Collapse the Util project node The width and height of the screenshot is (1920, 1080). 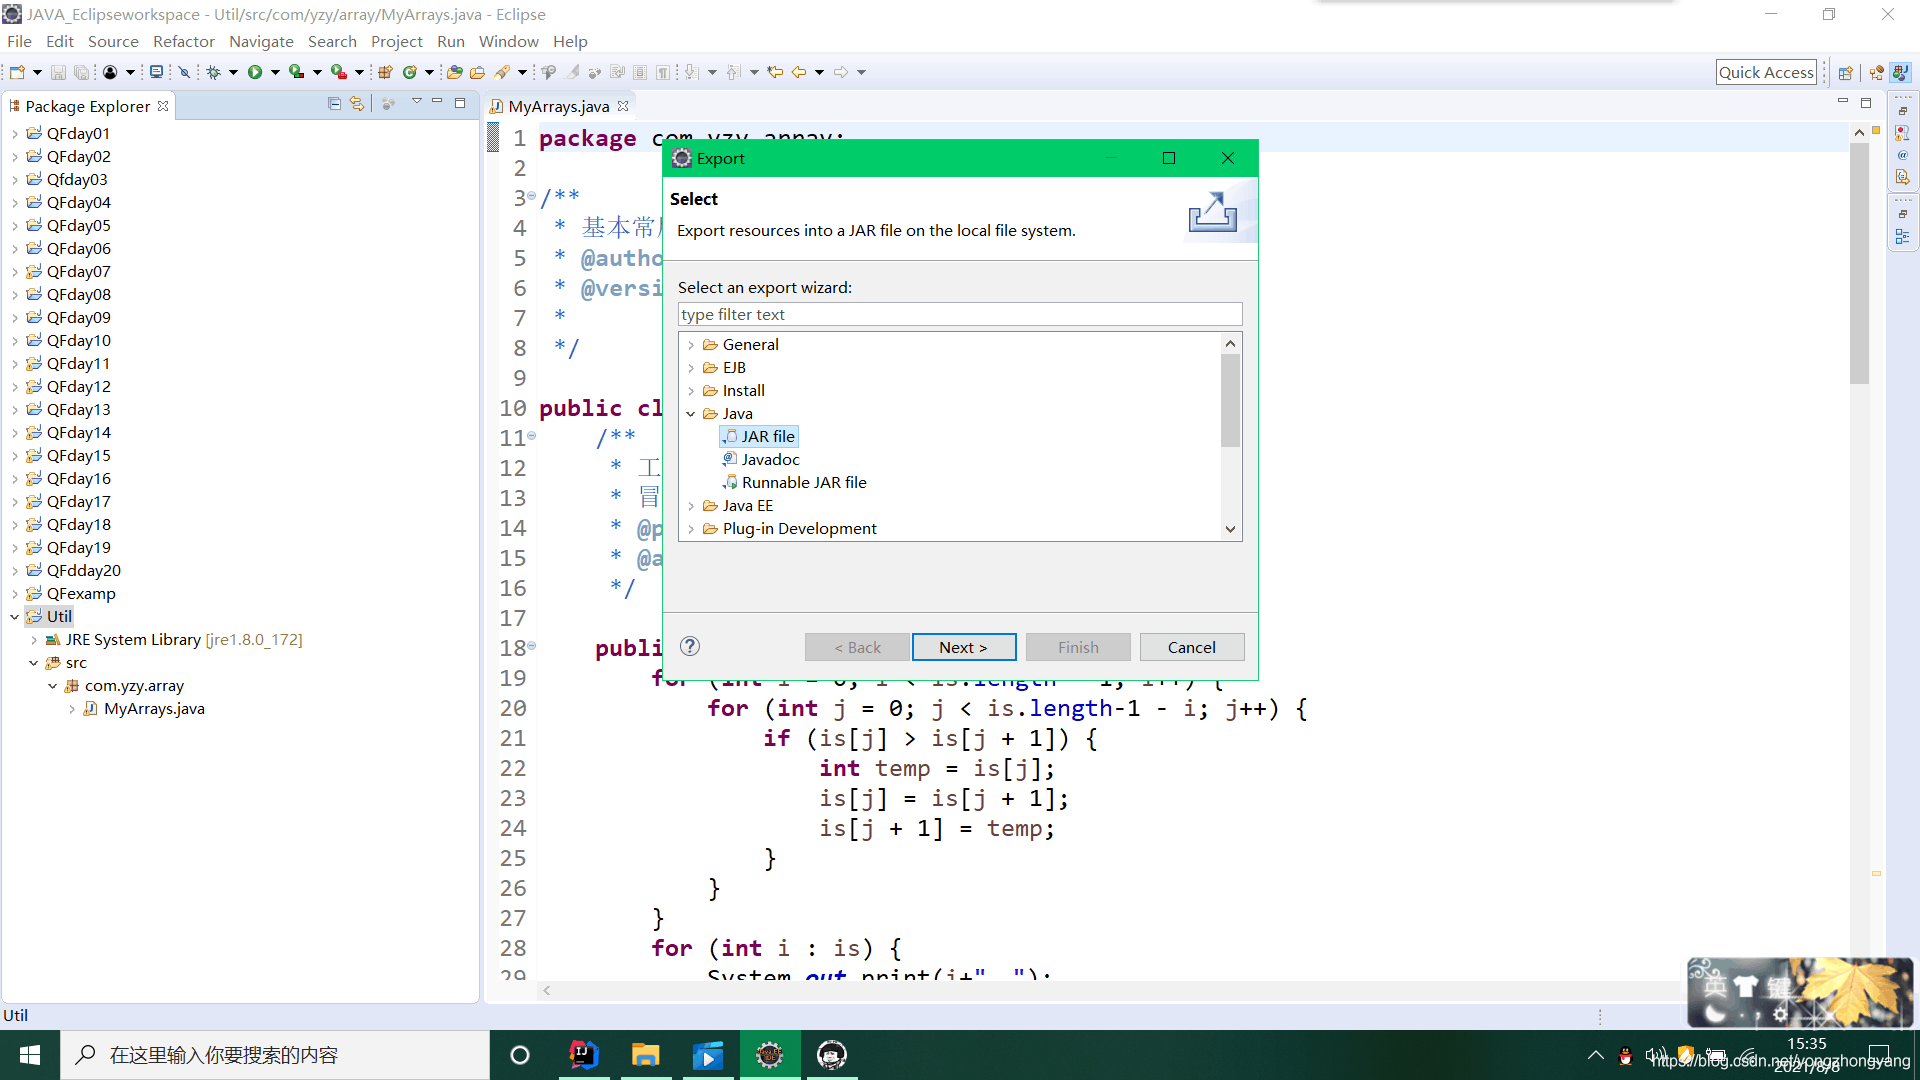[15, 617]
